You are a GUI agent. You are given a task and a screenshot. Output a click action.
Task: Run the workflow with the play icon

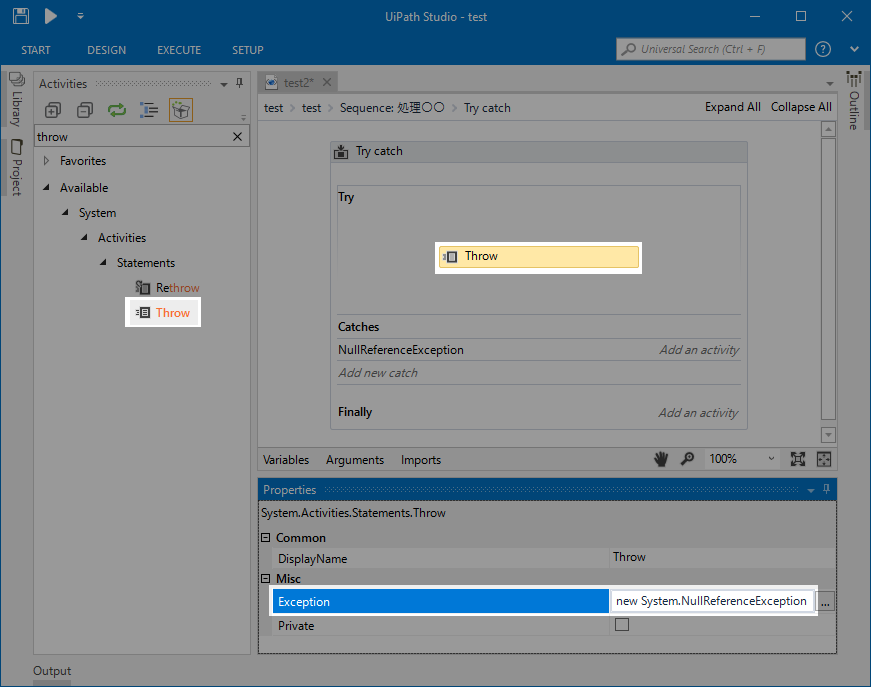[51, 16]
